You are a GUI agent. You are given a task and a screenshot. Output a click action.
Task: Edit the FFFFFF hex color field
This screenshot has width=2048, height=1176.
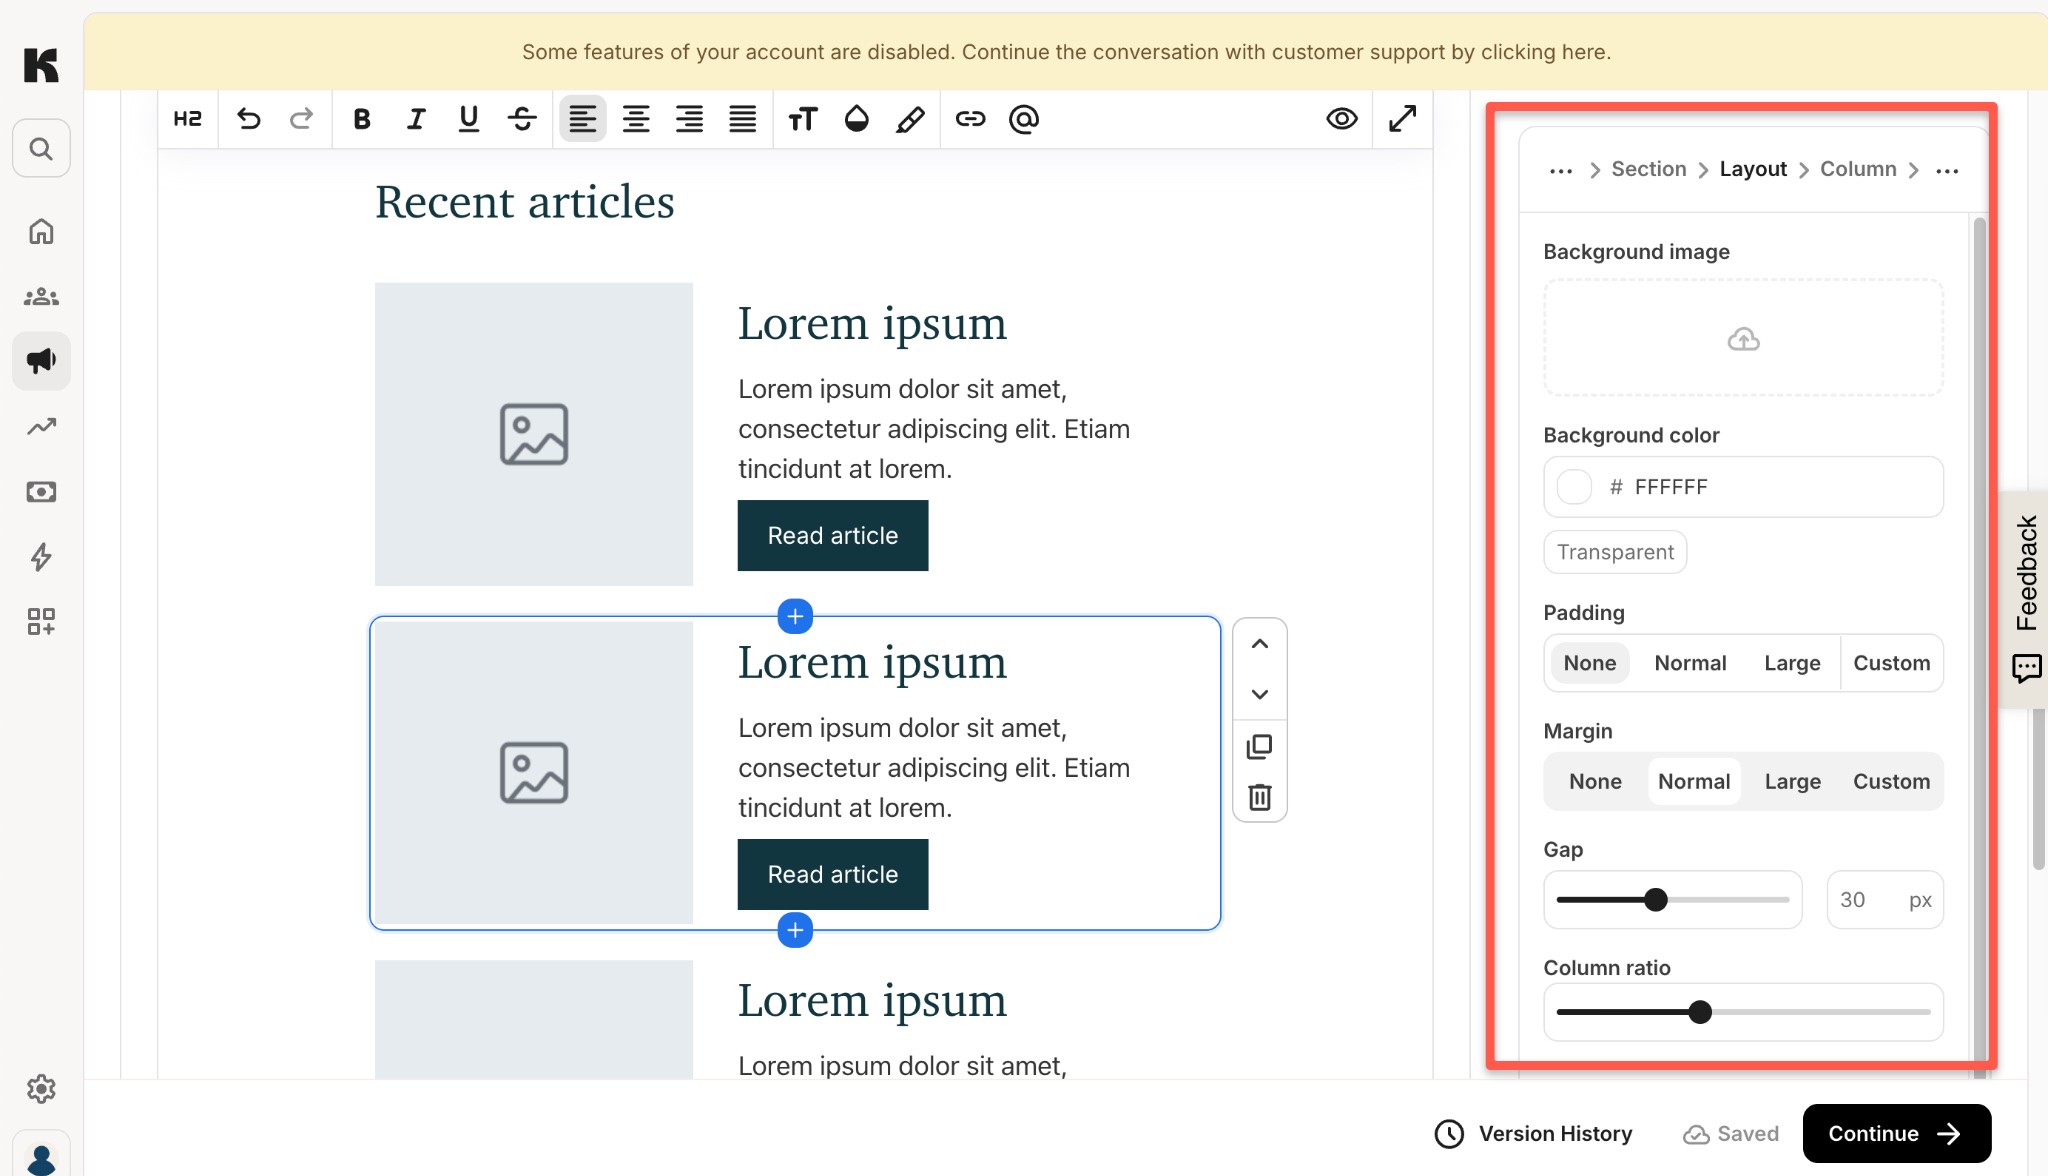tap(1743, 487)
